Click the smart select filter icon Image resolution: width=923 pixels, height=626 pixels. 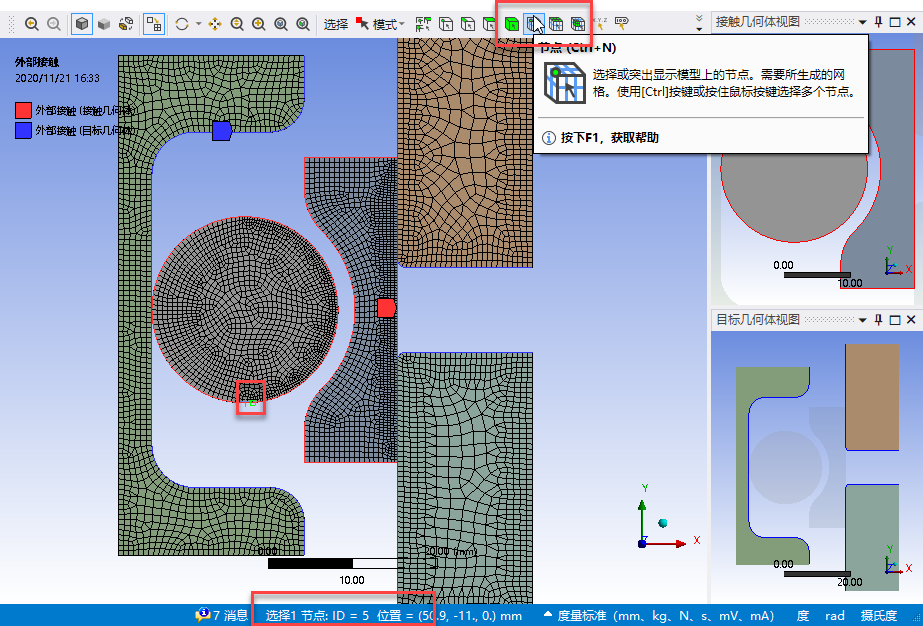[x=423, y=24]
